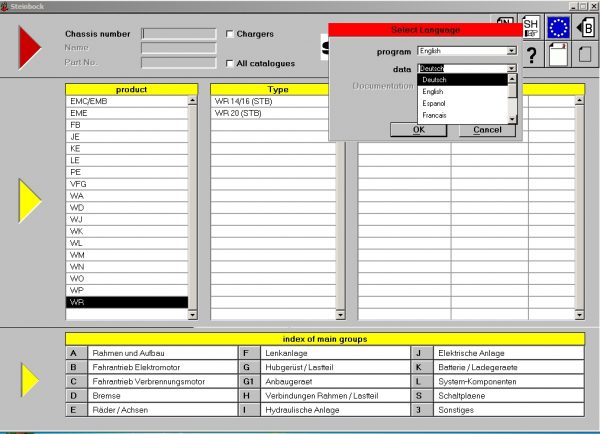Open group A Rahmen und Aufbau
The width and height of the screenshot is (600, 434).
pyautogui.click(x=152, y=353)
